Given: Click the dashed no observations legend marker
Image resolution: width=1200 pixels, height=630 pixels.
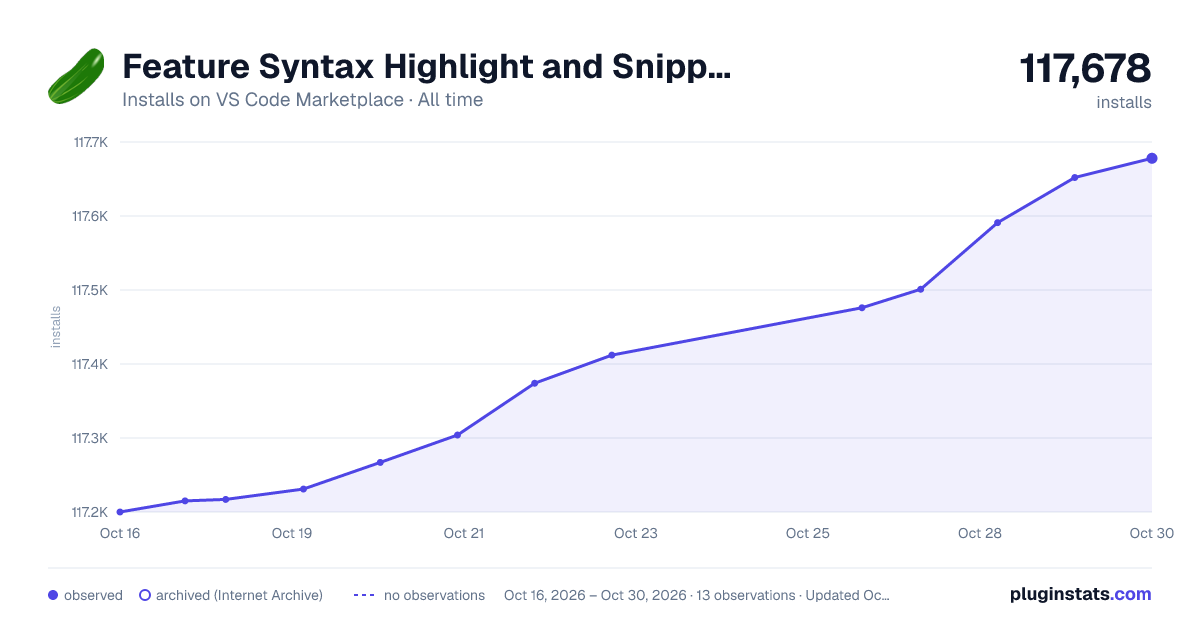Looking at the screenshot, I should pos(364,595).
